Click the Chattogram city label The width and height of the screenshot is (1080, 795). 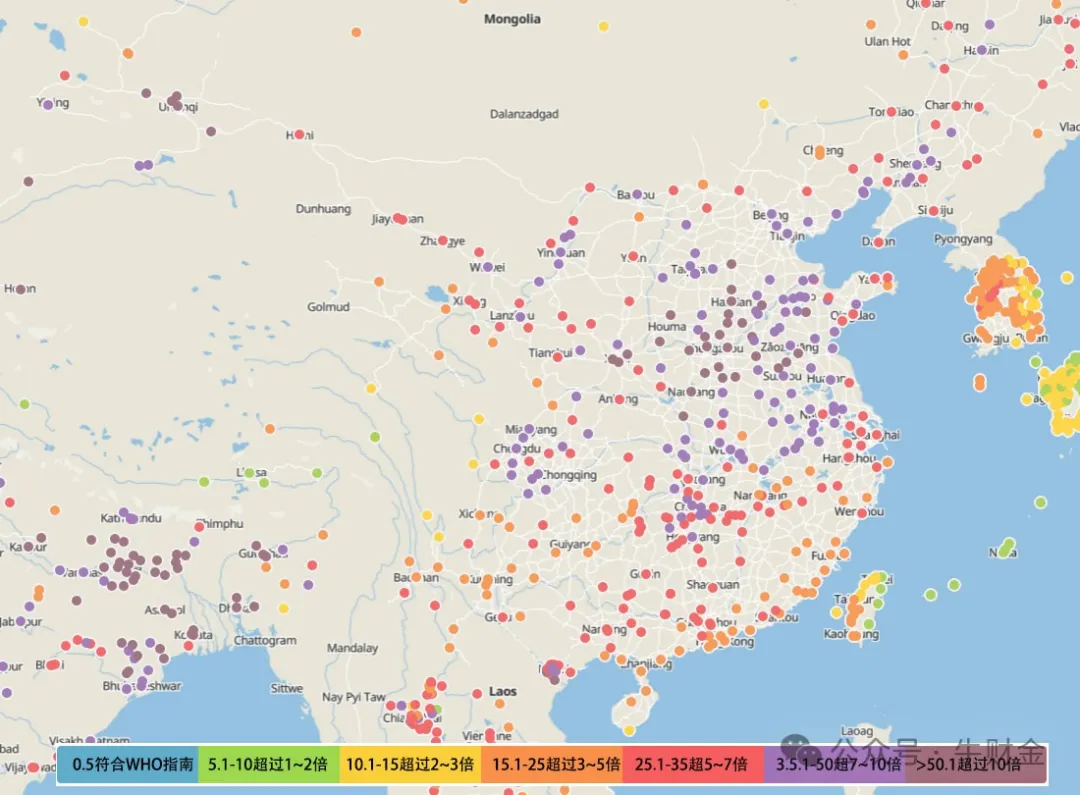coord(265,641)
